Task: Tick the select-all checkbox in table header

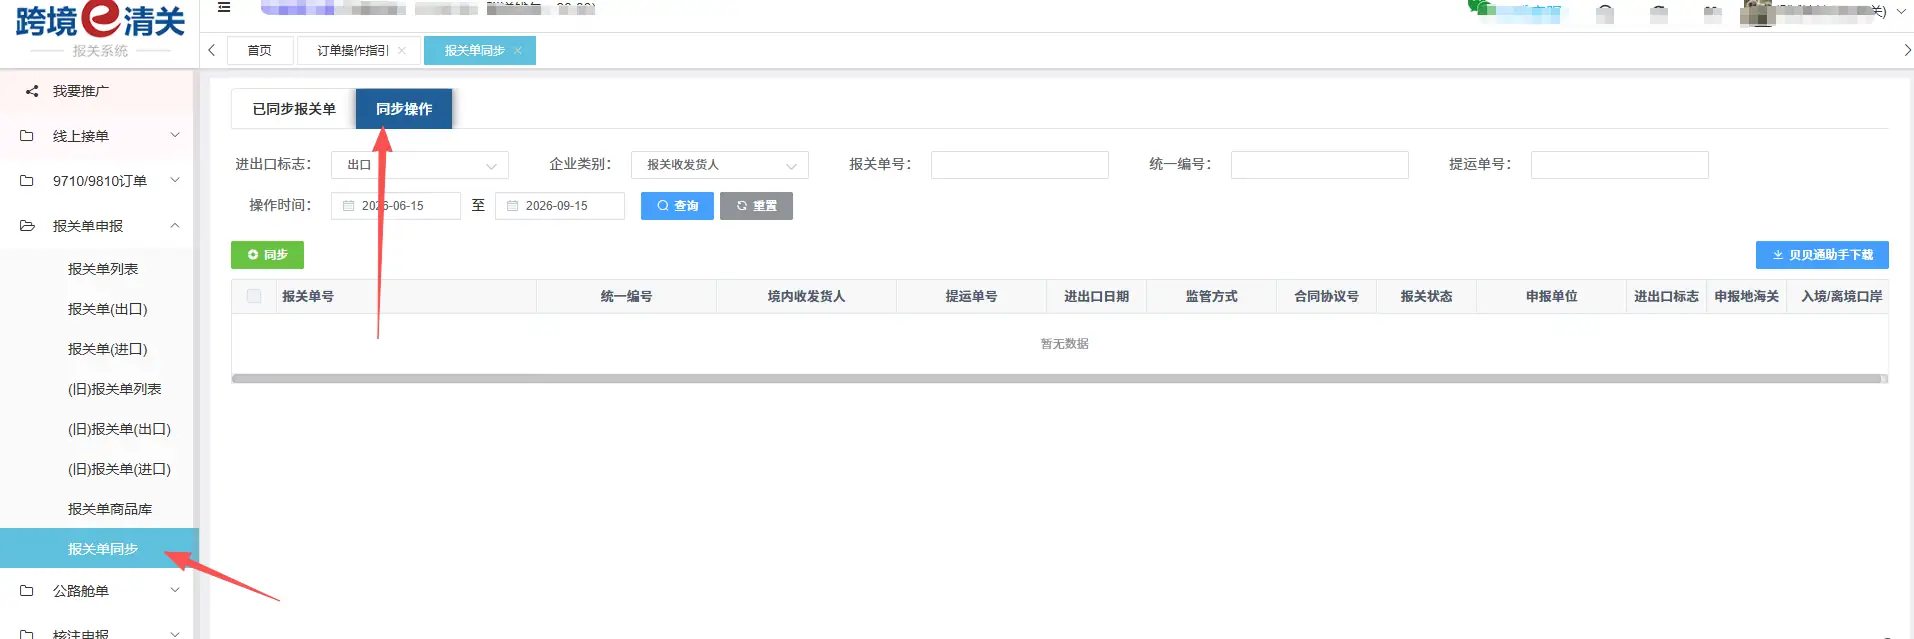Action: [x=254, y=296]
